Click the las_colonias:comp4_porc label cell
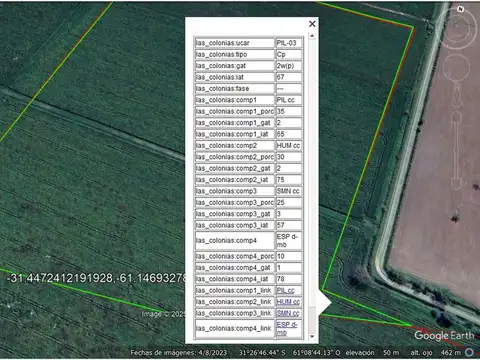This screenshot has height=360, width=480. 235,256
